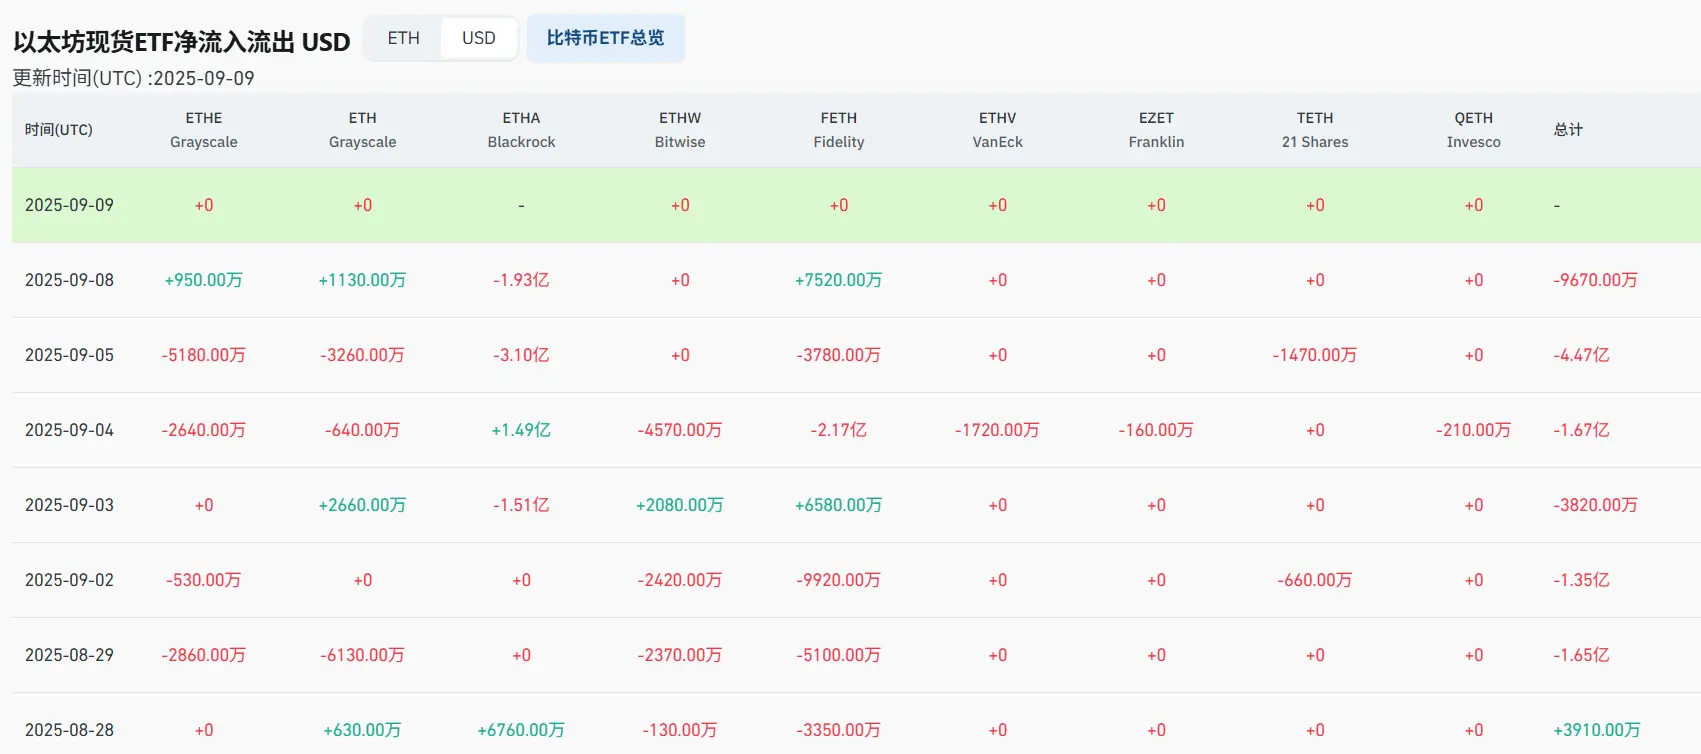Click the -1.51亿 Blackrock value
This screenshot has width=1701, height=754.
[x=522, y=505]
